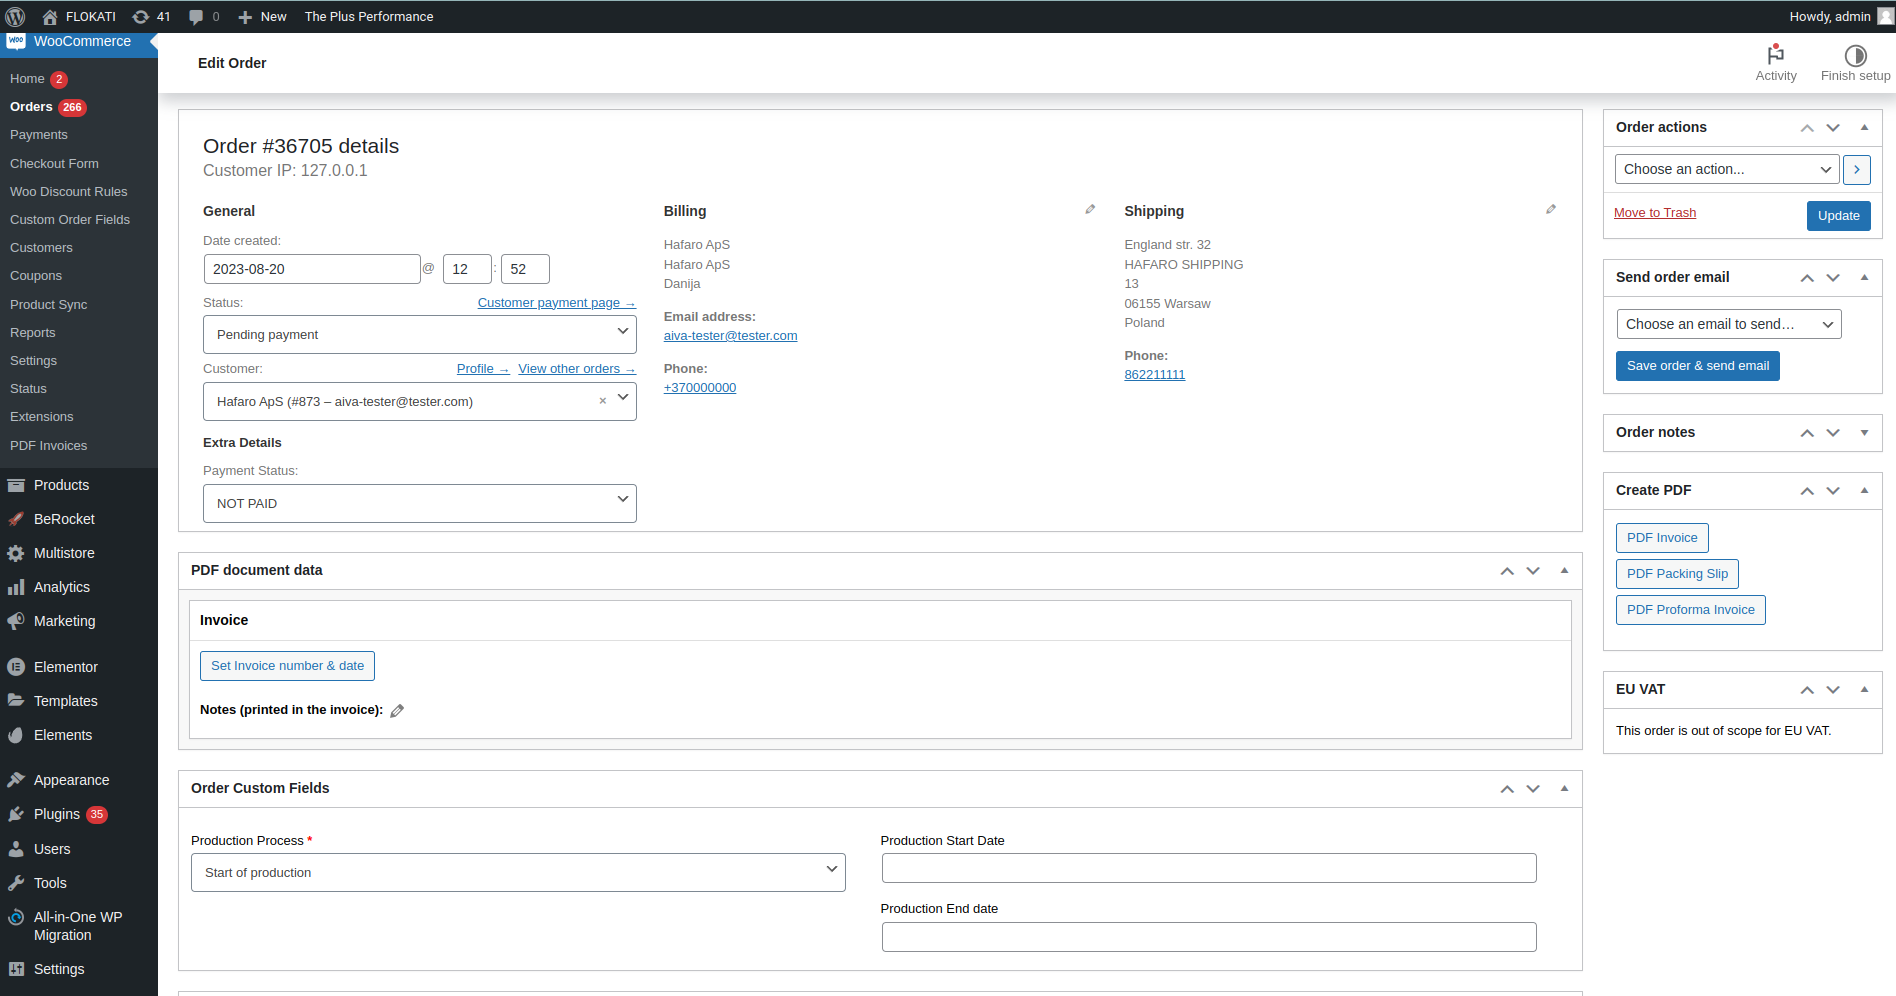Click Move to Trash link
Screen dimensions: 1896x996
pos(1655,213)
